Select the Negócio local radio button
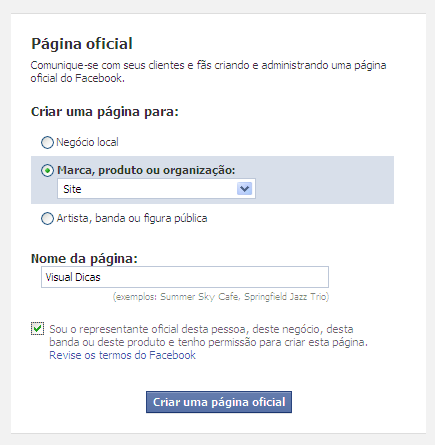The width and height of the screenshot is (435, 445). pos(47,143)
